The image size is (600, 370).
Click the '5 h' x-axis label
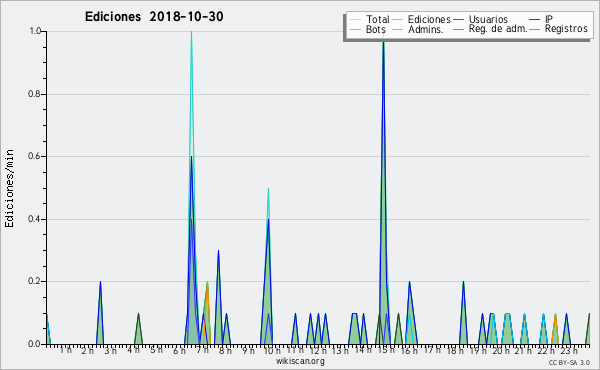click(x=156, y=350)
